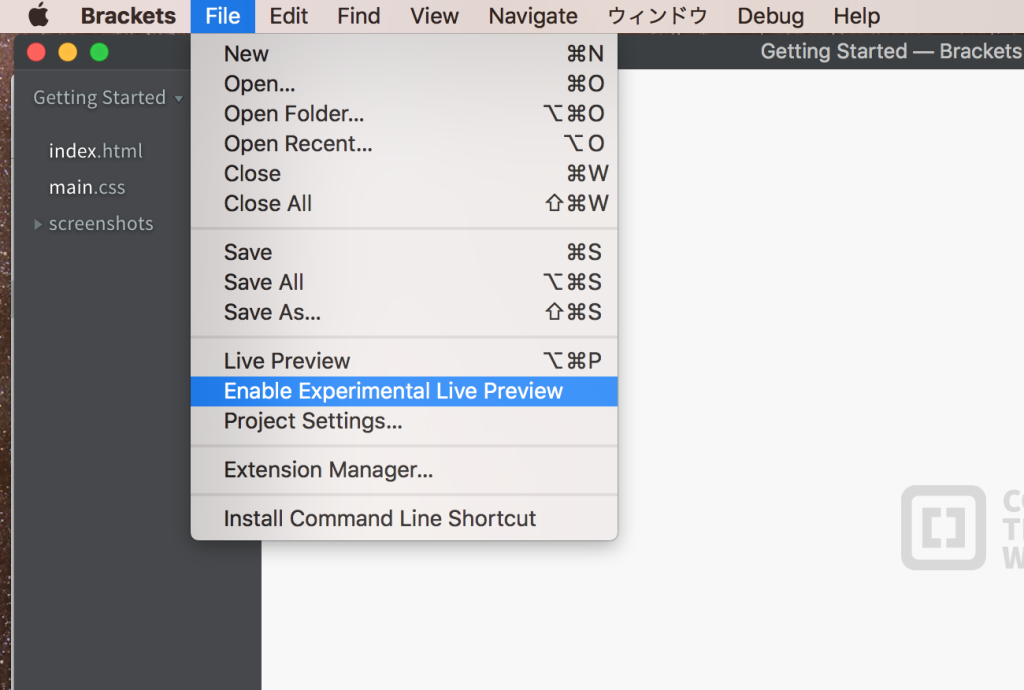Choose Save As… menu item
Image resolution: width=1024 pixels, height=690 pixels.
272,312
